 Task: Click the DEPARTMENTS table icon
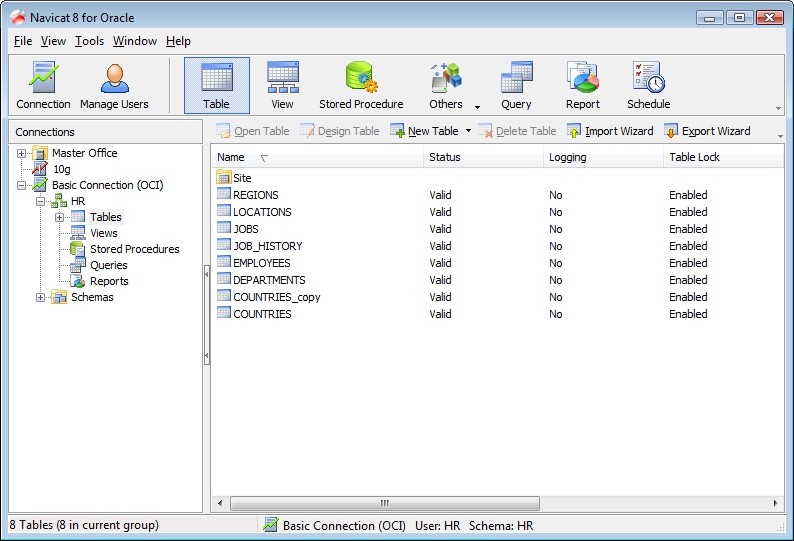click(224, 279)
